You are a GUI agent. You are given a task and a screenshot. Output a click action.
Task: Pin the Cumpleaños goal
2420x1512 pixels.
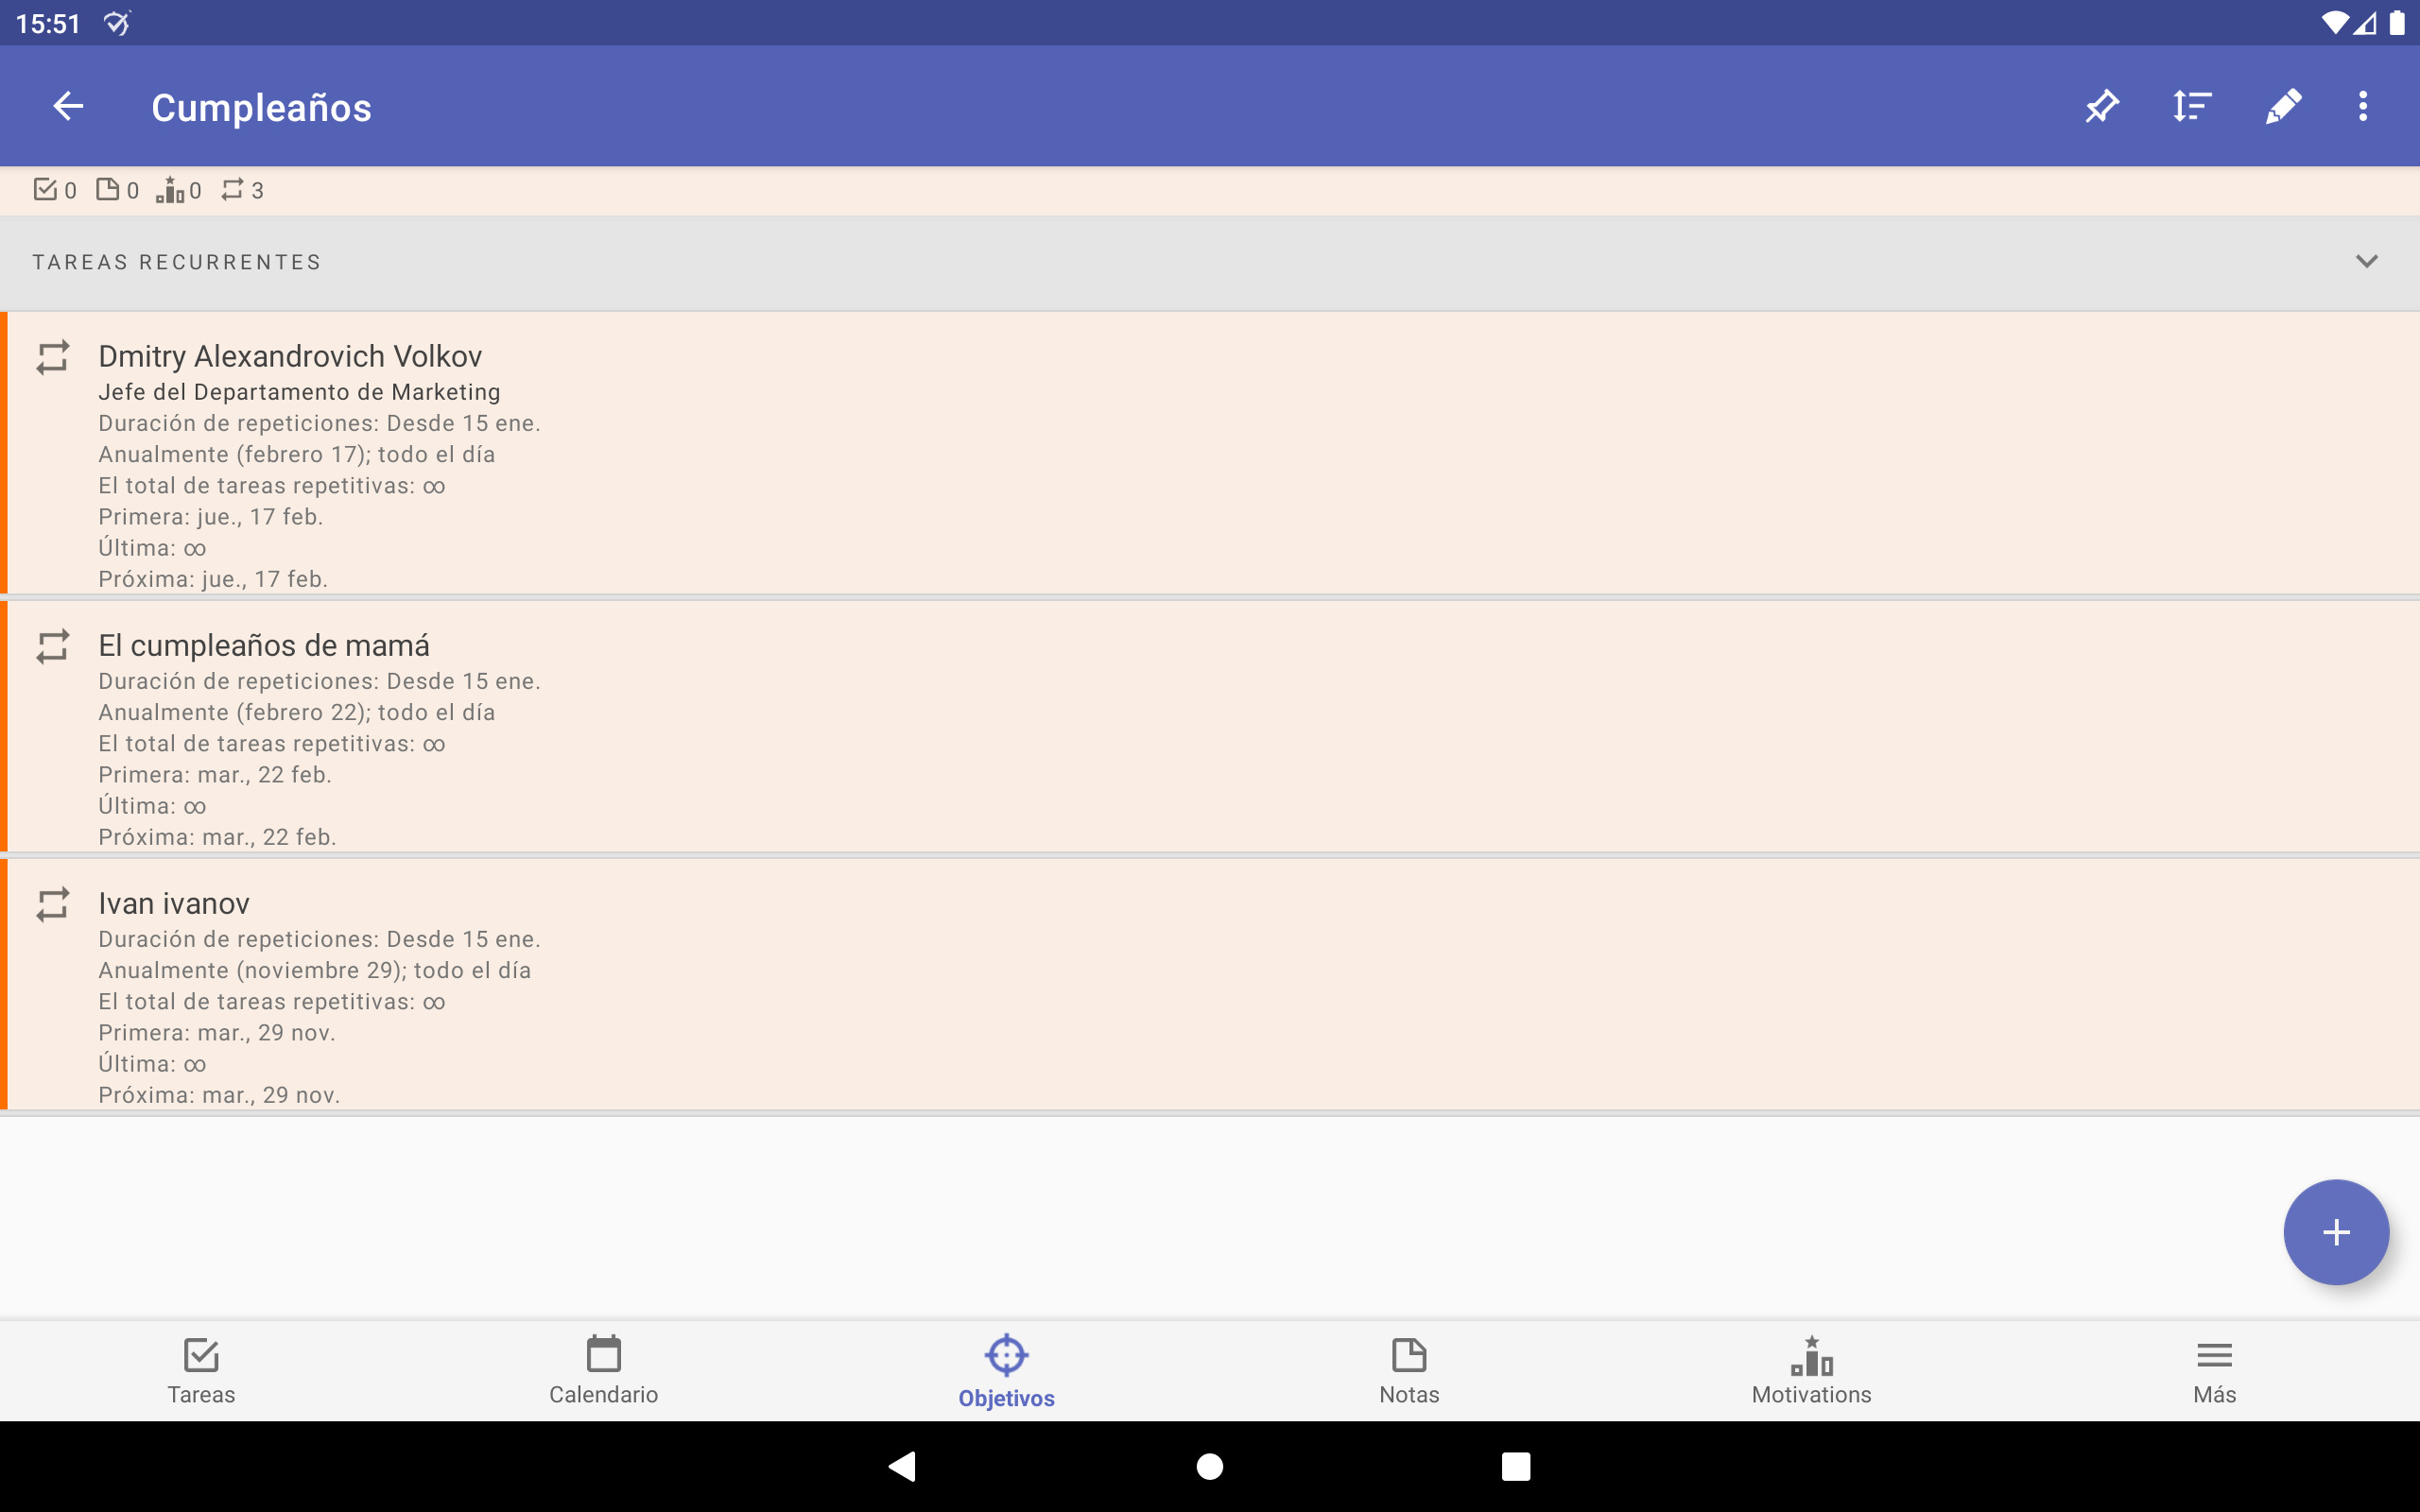(x=2102, y=106)
